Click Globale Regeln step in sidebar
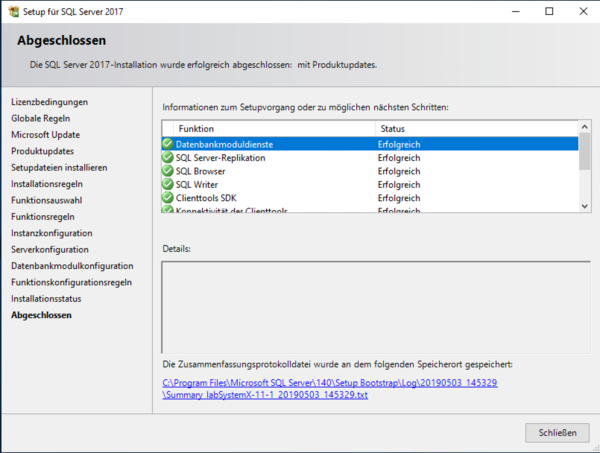This screenshot has width=600, height=453. pos(41,119)
